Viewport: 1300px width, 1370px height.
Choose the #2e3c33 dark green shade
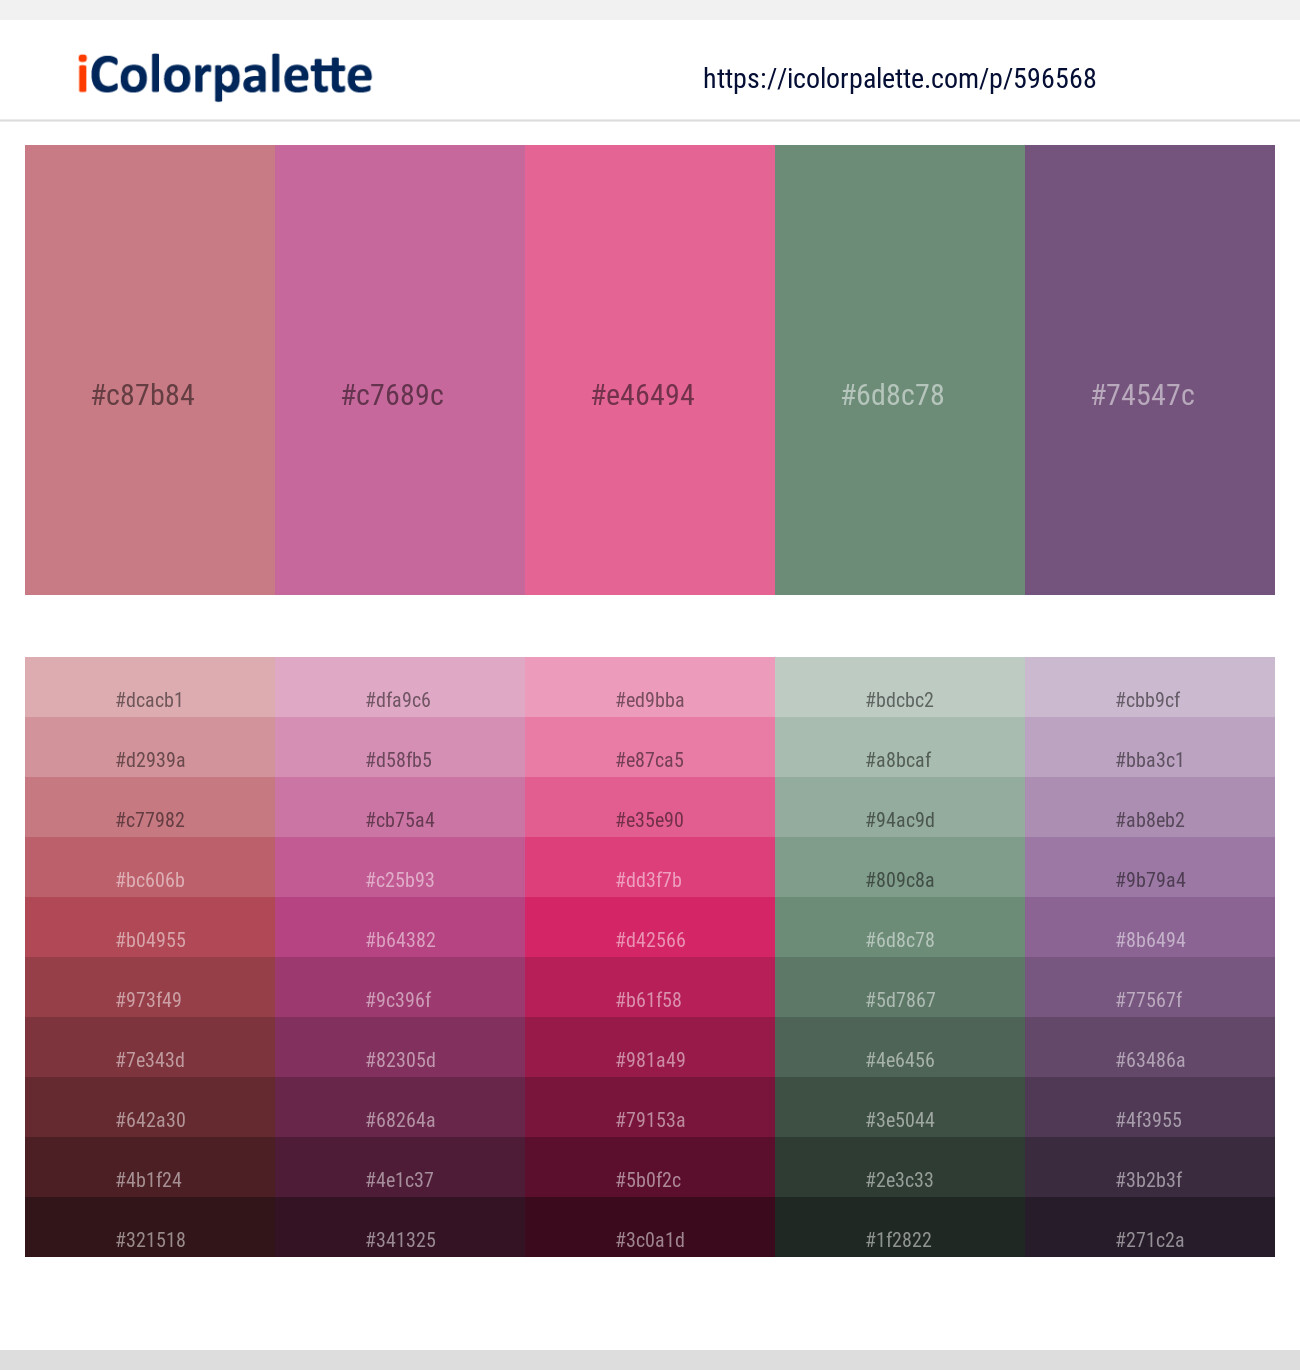pos(900,1168)
